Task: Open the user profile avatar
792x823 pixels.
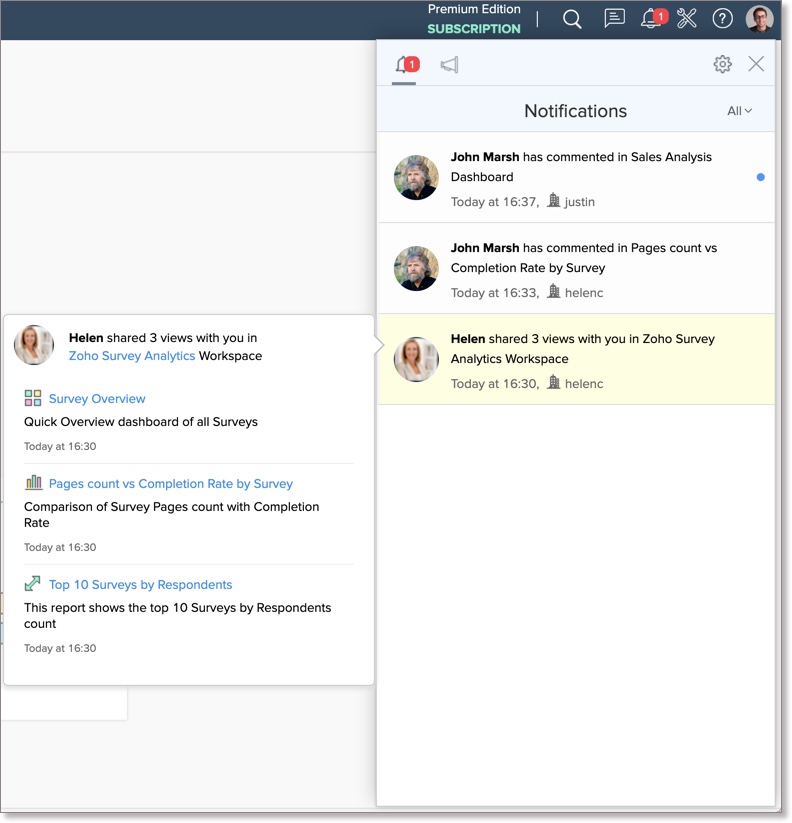Action: [760, 19]
